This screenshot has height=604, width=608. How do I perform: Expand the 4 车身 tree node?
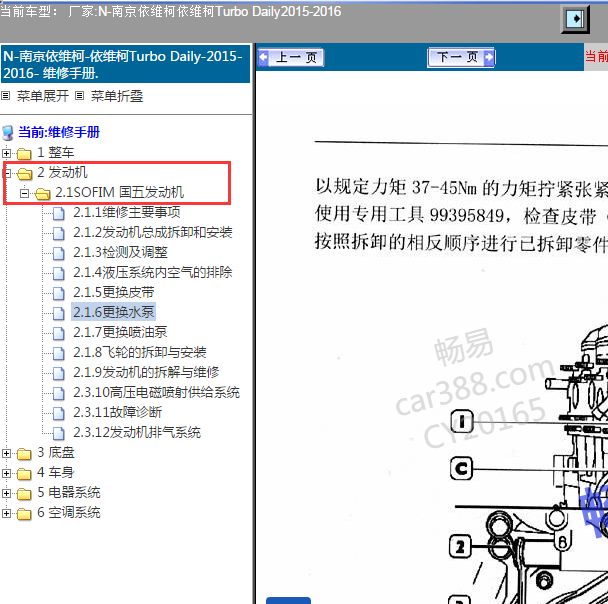click(6, 473)
